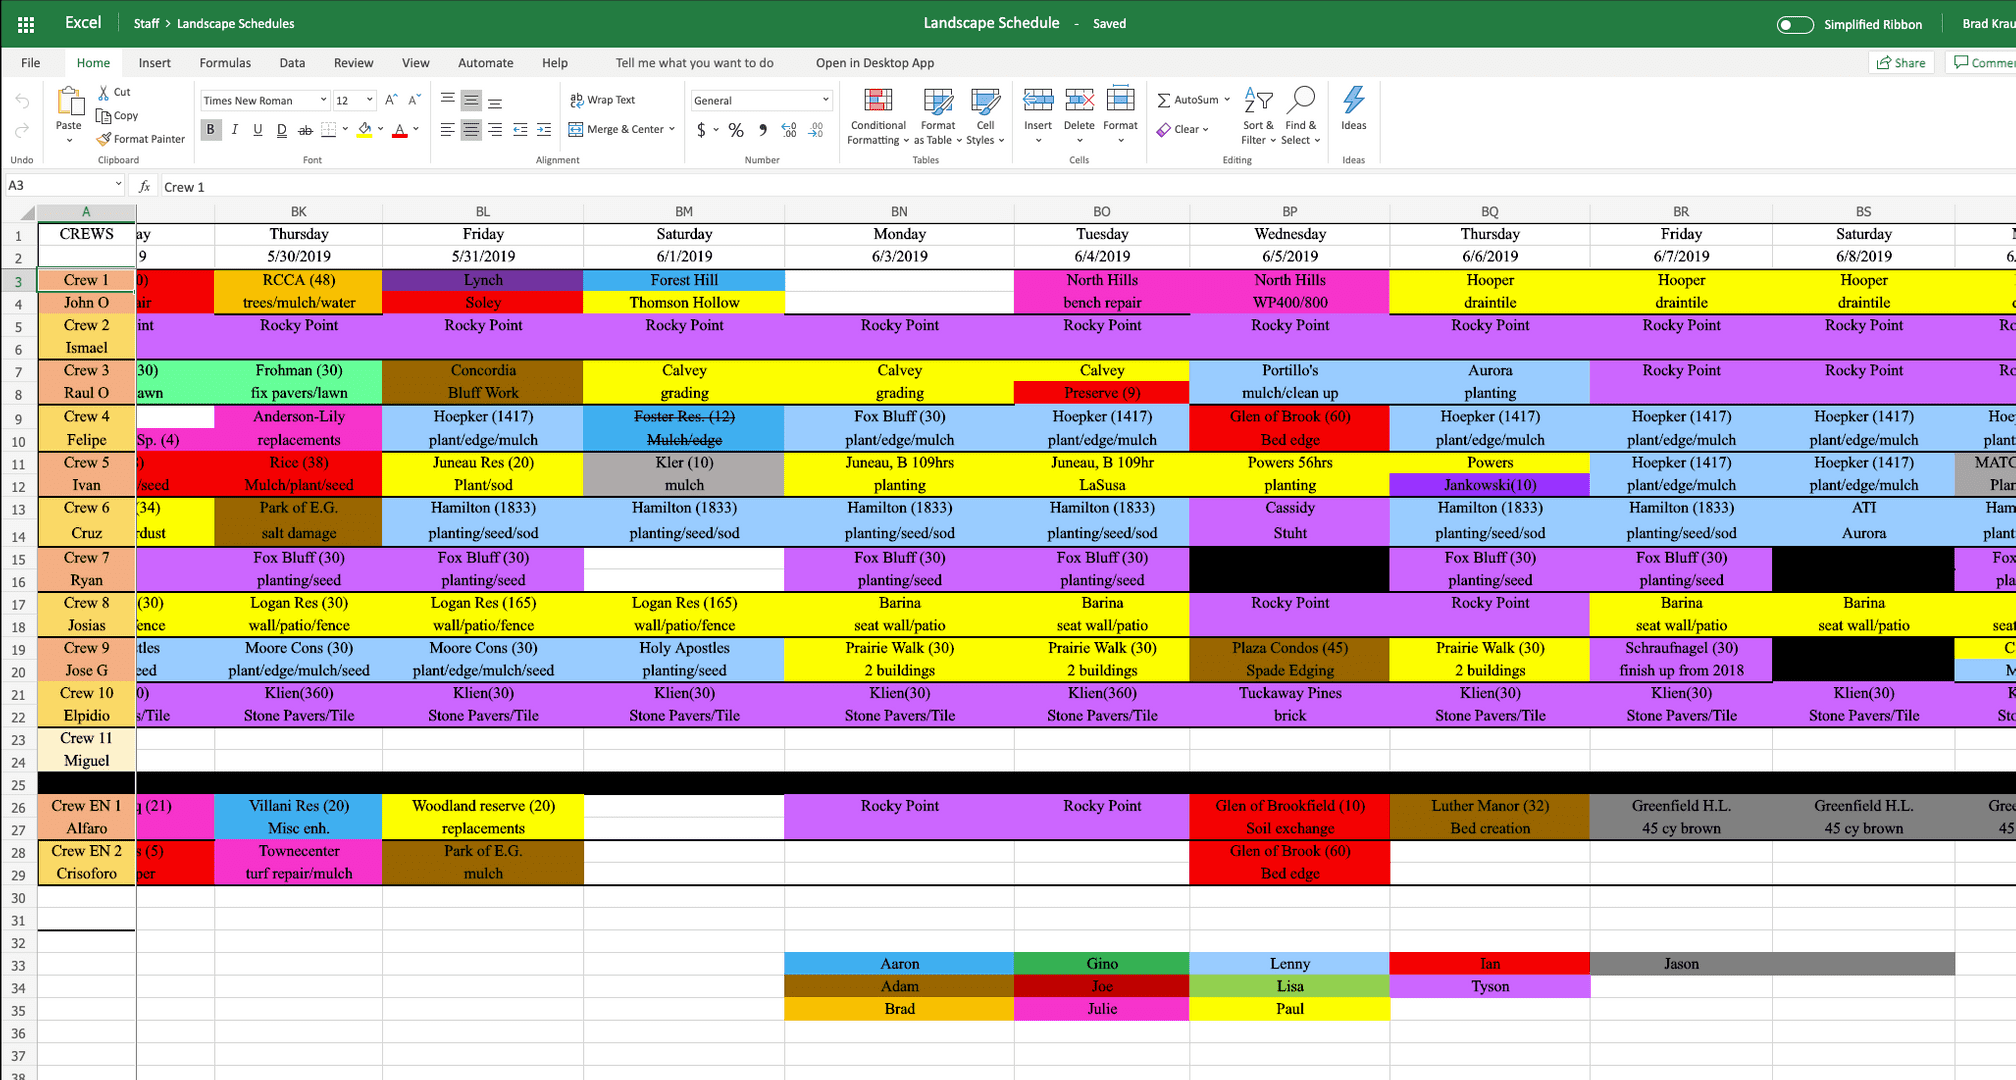The height and width of the screenshot is (1080, 2016).
Task: Click Open in Desktop App
Action: (x=875, y=63)
